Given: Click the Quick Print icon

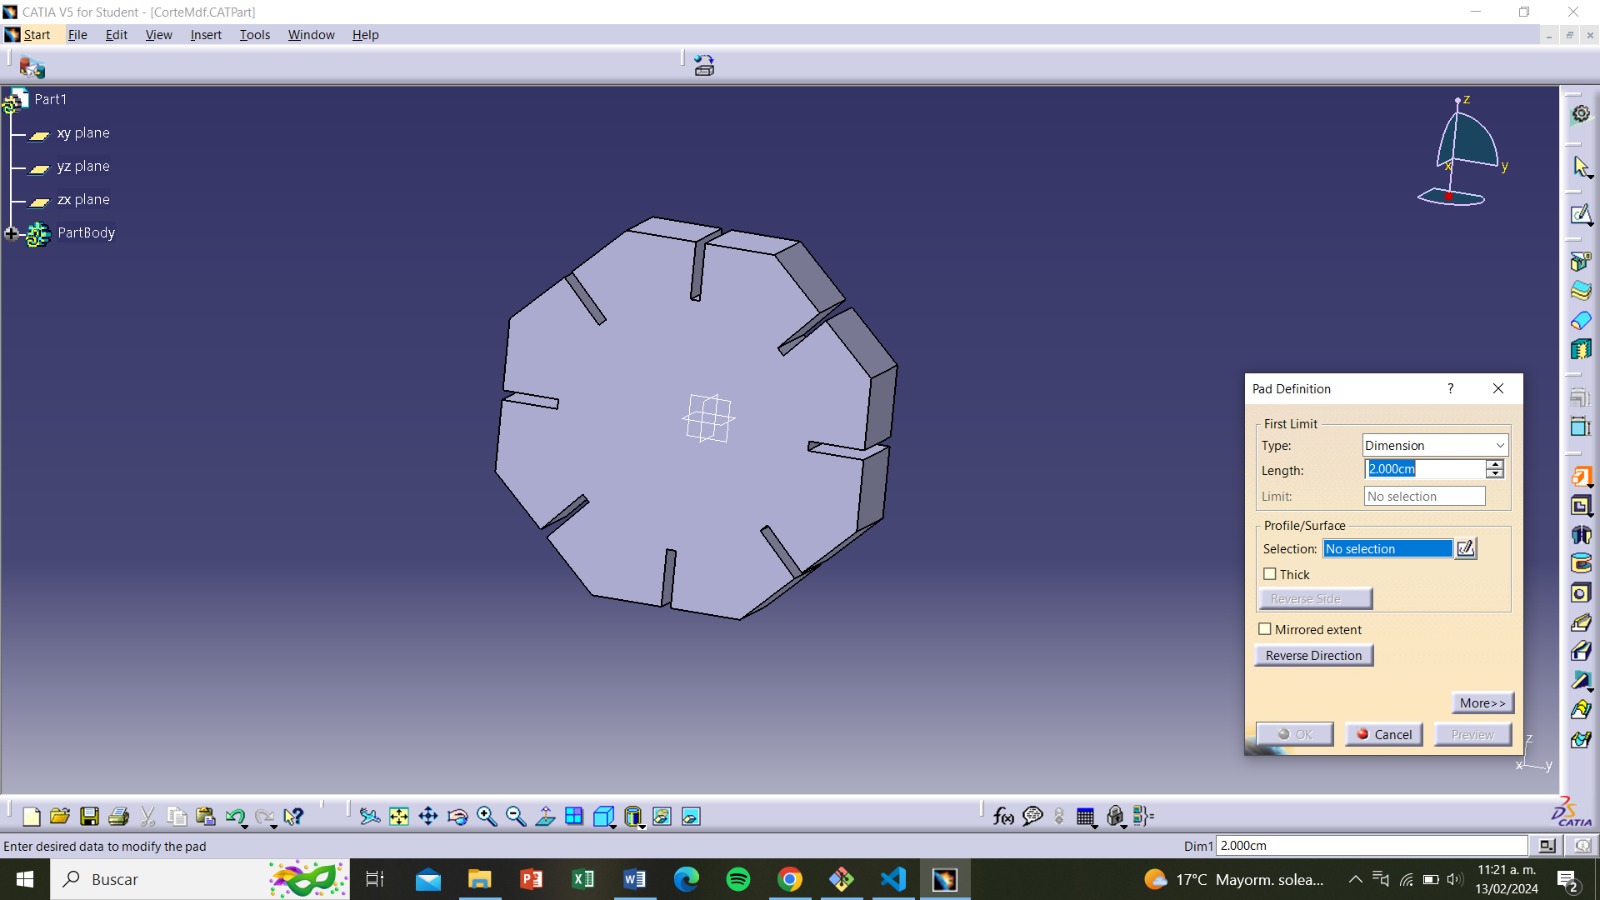Looking at the screenshot, I should (x=118, y=817).
